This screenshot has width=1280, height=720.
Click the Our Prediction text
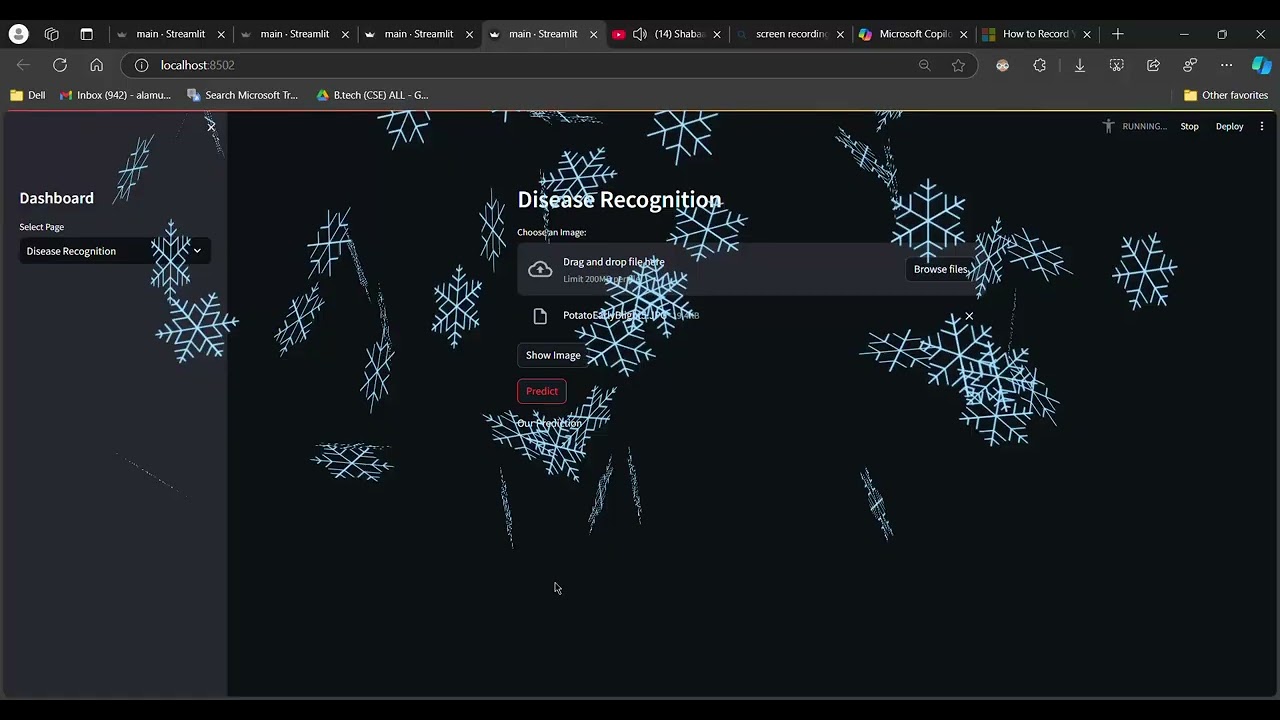click(x=549, y=423)
